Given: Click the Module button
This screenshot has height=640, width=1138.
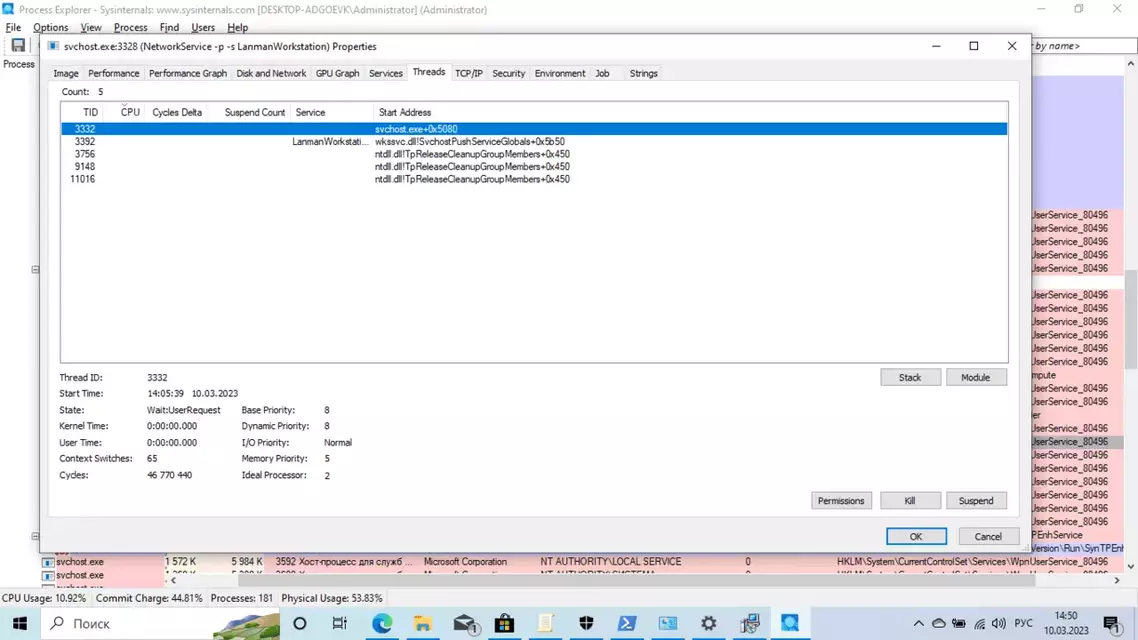Looking at the screenshot, I should [975, 377].
